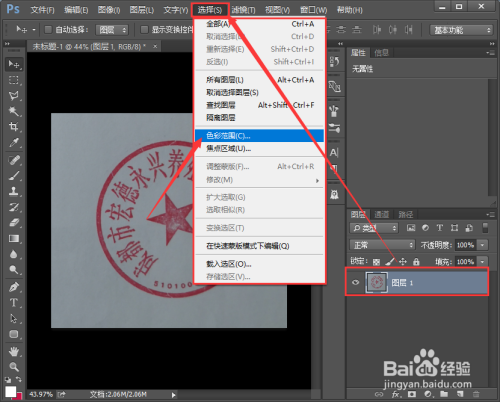Create a new group folder icon

click(x=444, y=394)
